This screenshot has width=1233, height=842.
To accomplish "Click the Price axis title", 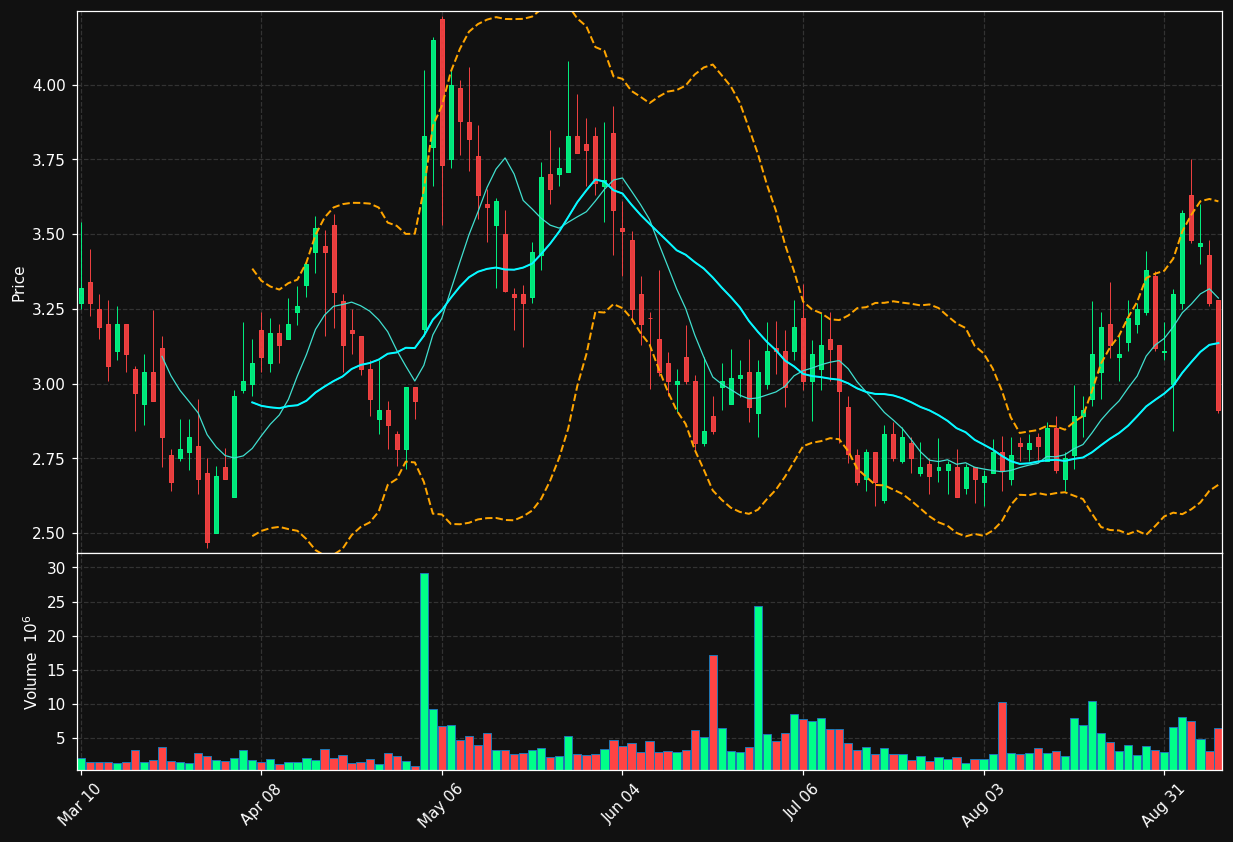I will coord(19,283).
